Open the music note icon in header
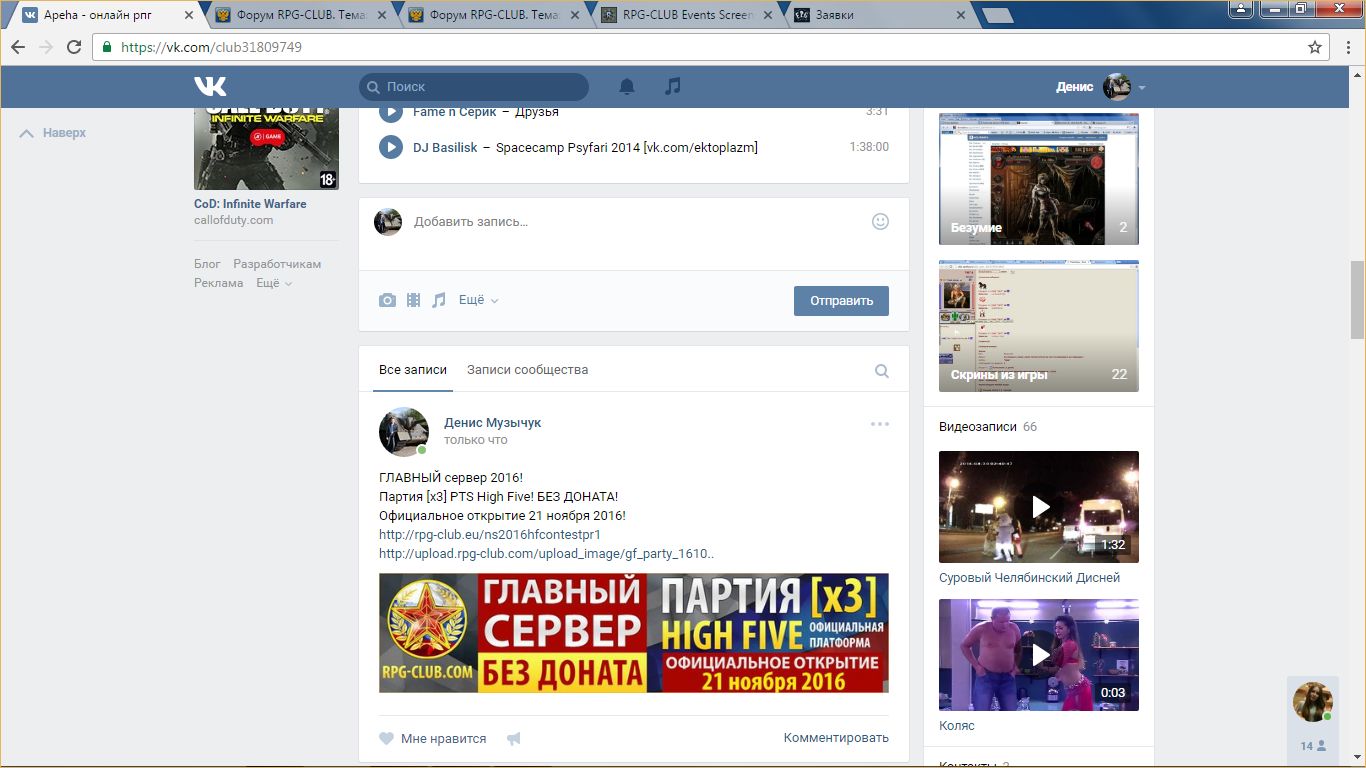Screen dimensions: 1366x768 pos(673,87)
